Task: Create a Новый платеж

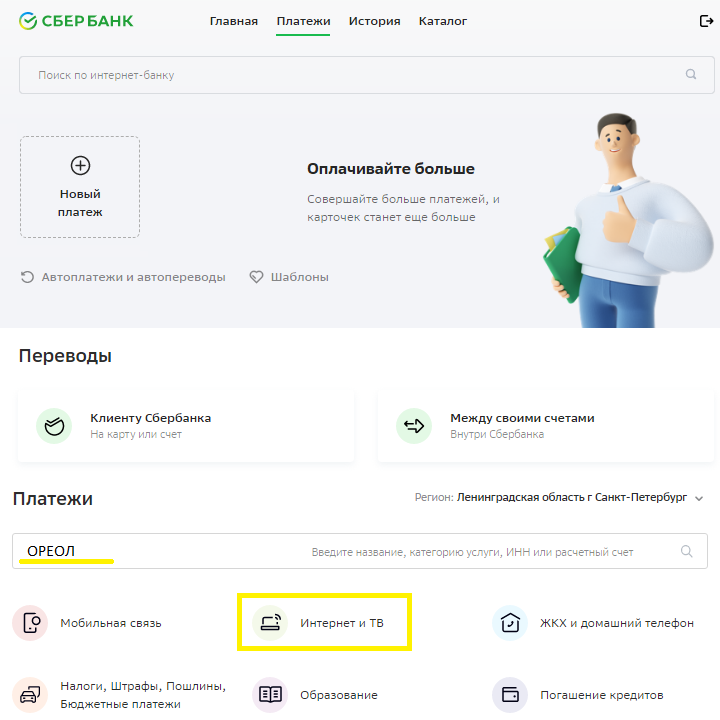Action: pos(80,187)
